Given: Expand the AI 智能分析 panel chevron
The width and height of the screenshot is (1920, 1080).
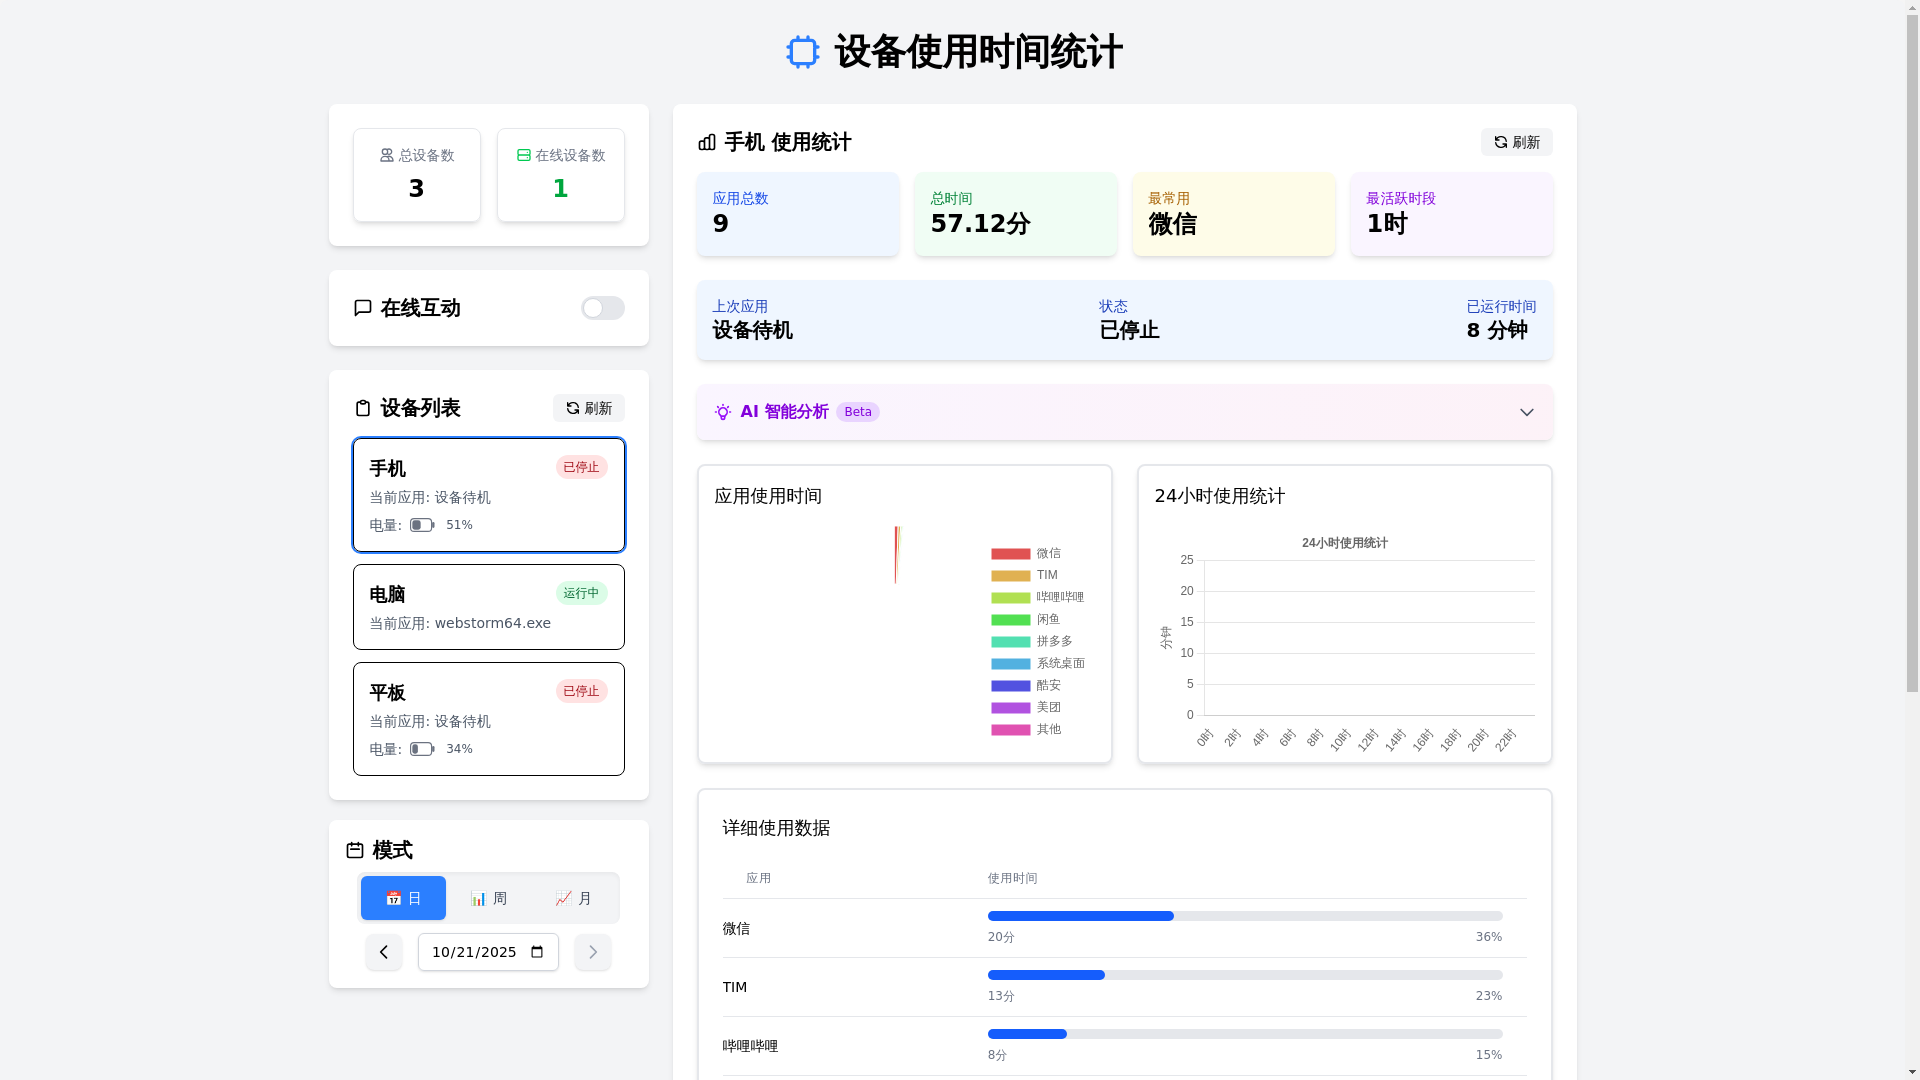Looking at the screenshot, I should (x=1526, y=412).
